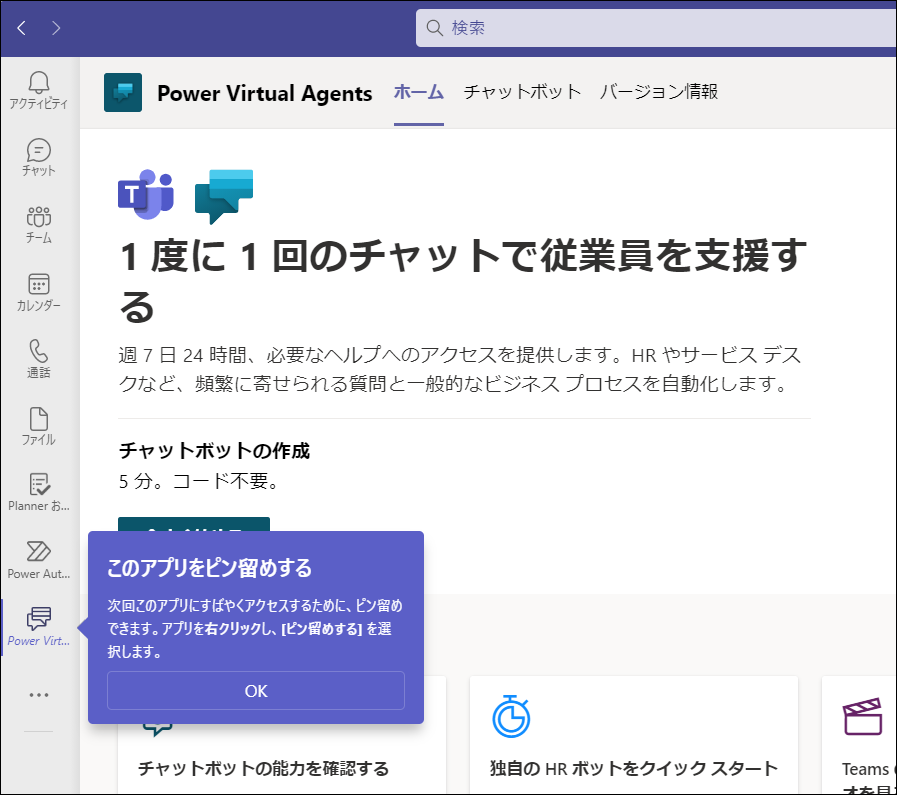Open the Planner app in sidebar
This screenshot has width=897, height=795.
(38, 493)
